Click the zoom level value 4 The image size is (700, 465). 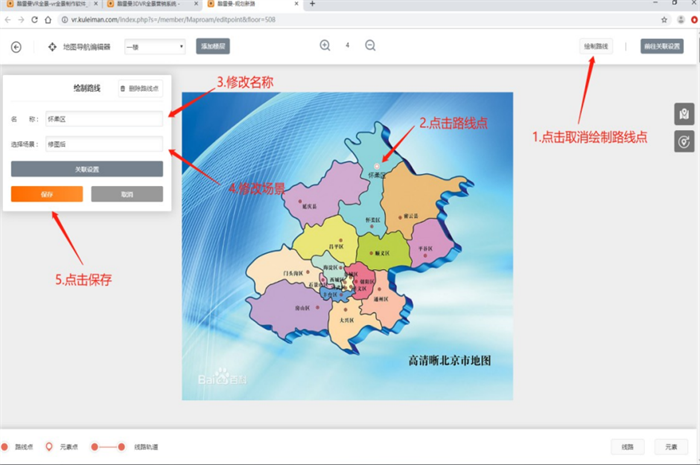[347, 45]
